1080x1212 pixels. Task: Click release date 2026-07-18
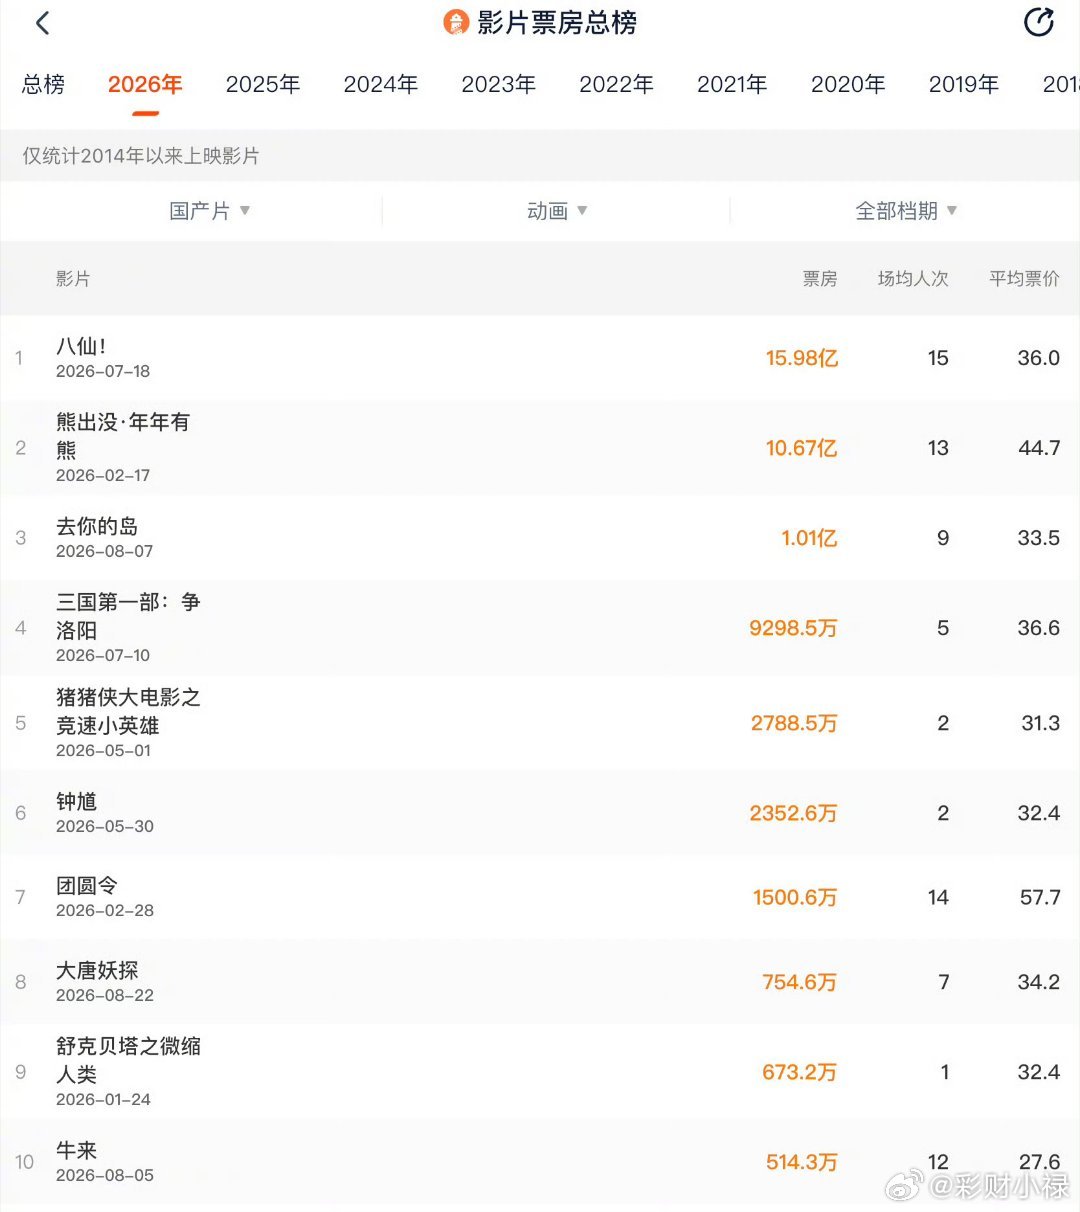pos(103,371)
